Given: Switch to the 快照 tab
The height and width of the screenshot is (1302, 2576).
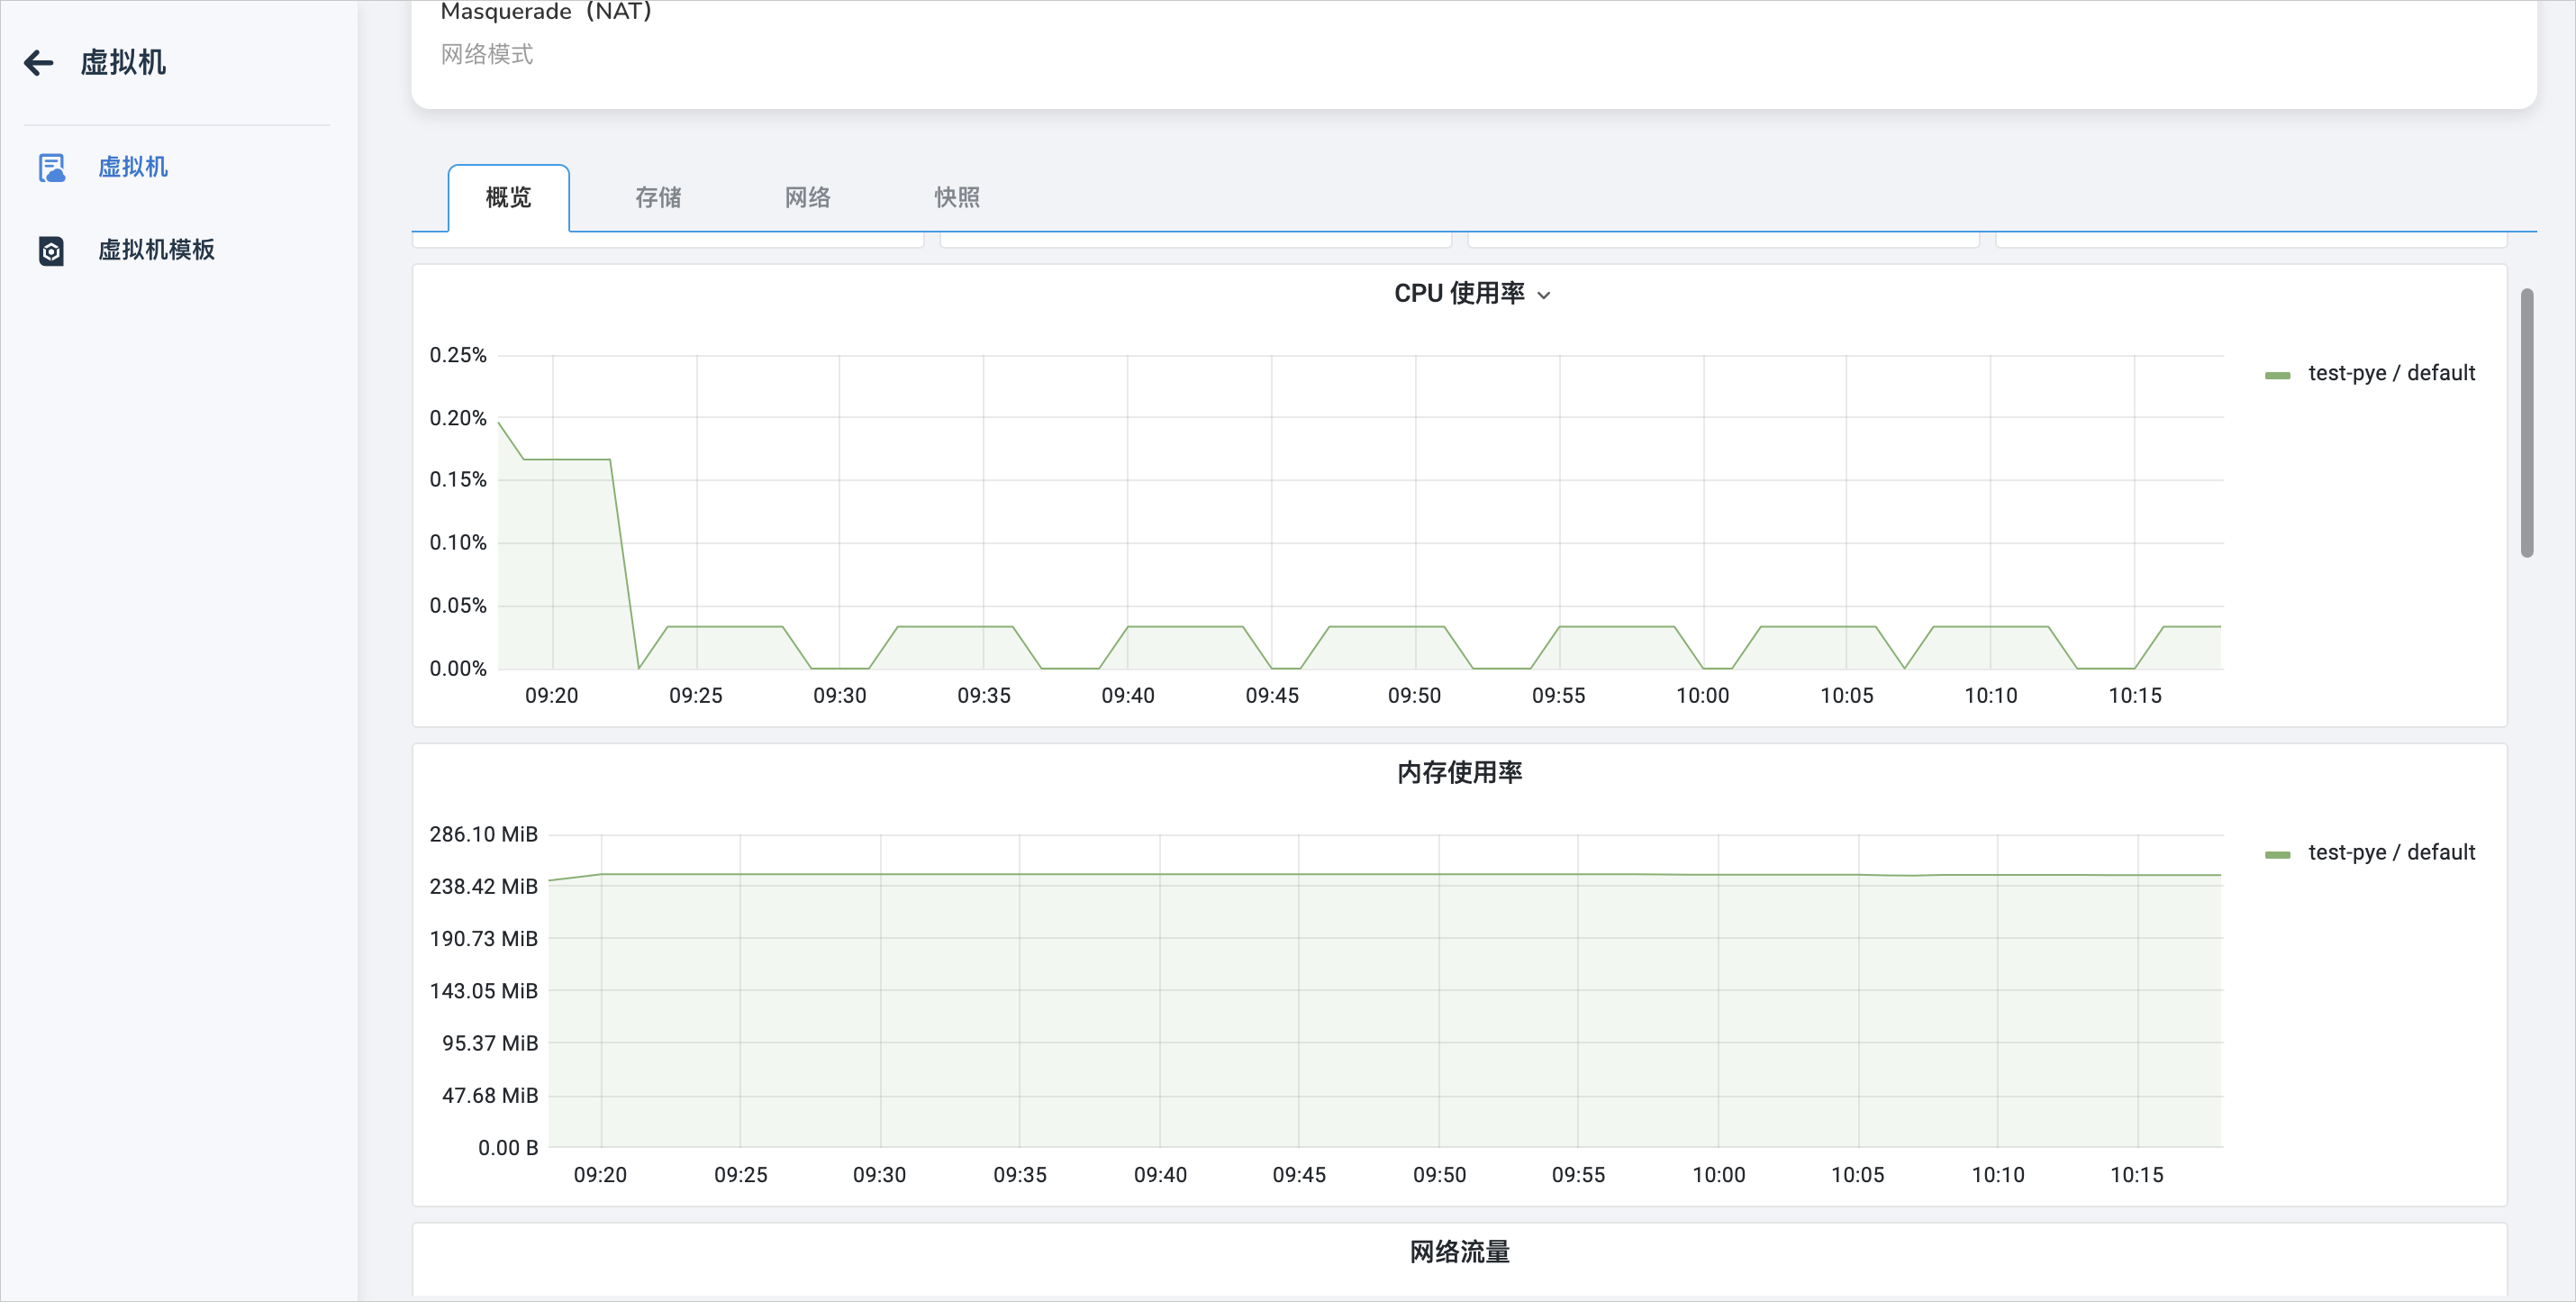Looking at the screenshot, I should tap(957, 198).
